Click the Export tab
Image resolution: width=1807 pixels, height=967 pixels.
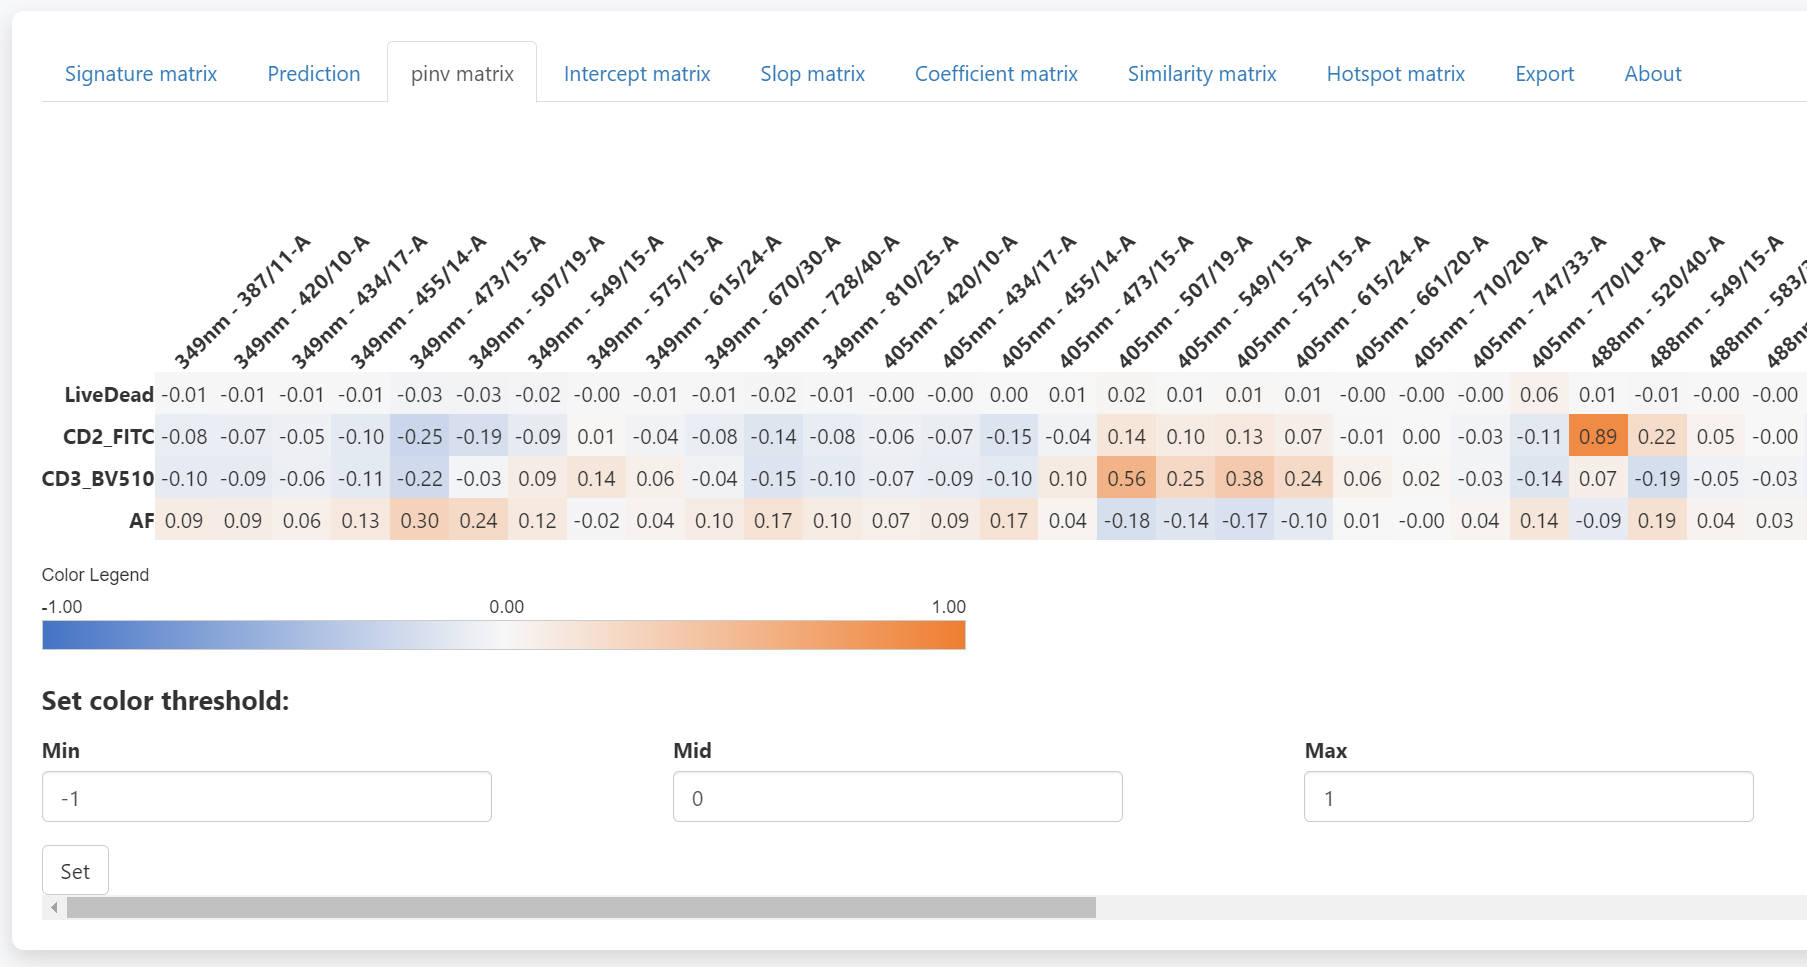[x=1544, y=74]
